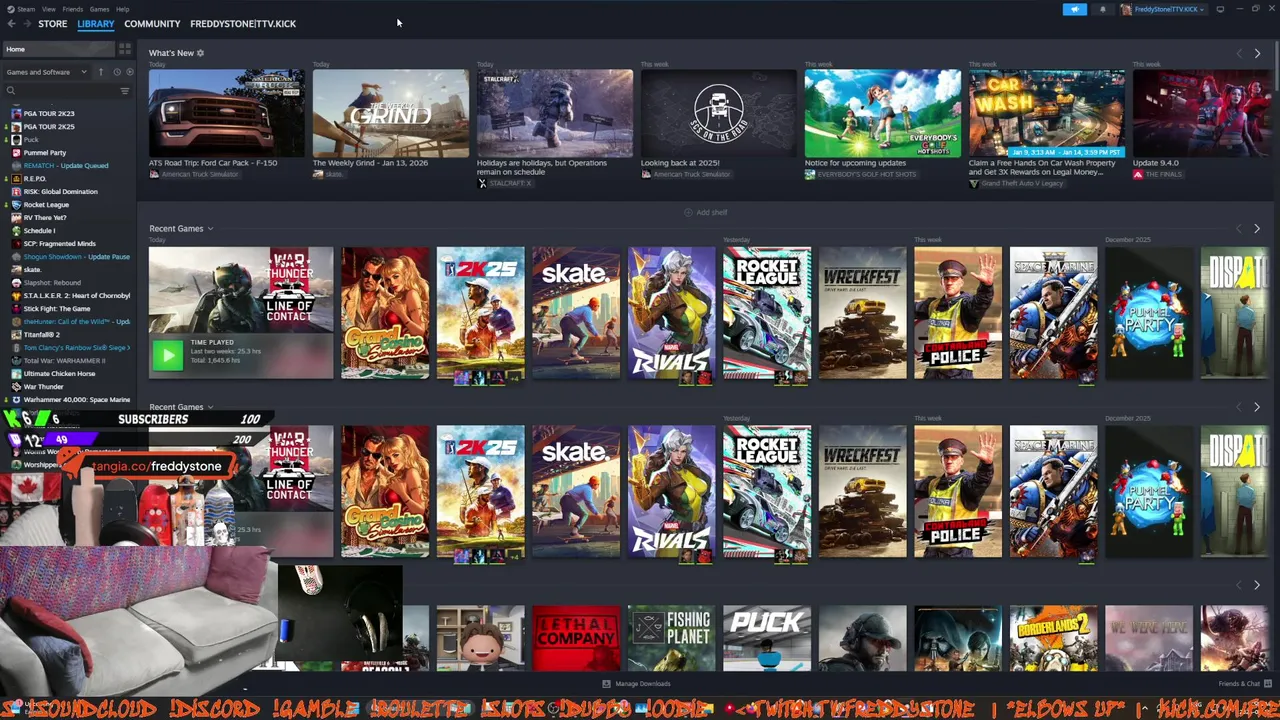
Task: Open skate. link under The Weekly Grind
Action: (334, 174)
